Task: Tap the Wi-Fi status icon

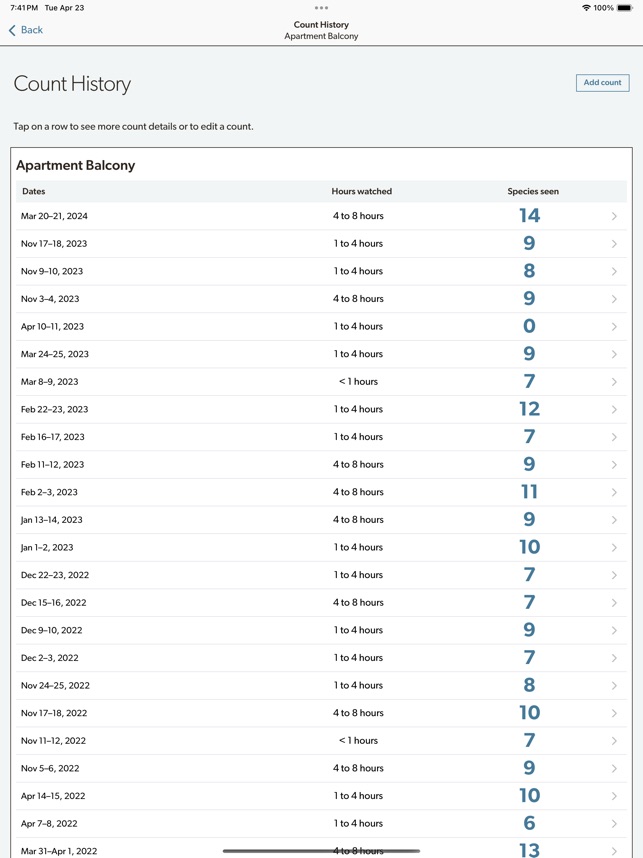Action: (x=586, y=8)
